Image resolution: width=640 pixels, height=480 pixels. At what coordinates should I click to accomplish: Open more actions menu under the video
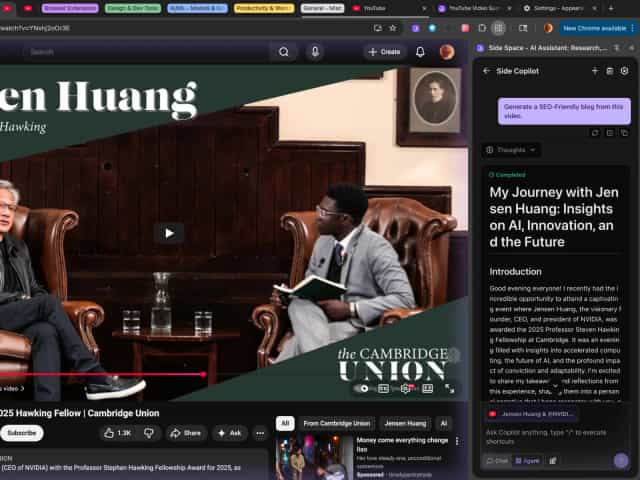[x=260, y=433]
